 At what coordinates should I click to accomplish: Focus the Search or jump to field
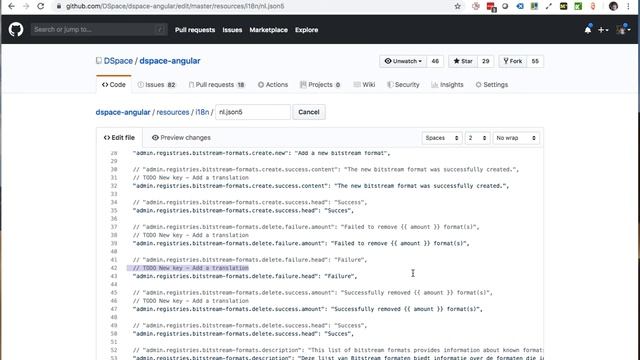click(x=99, y=29)
